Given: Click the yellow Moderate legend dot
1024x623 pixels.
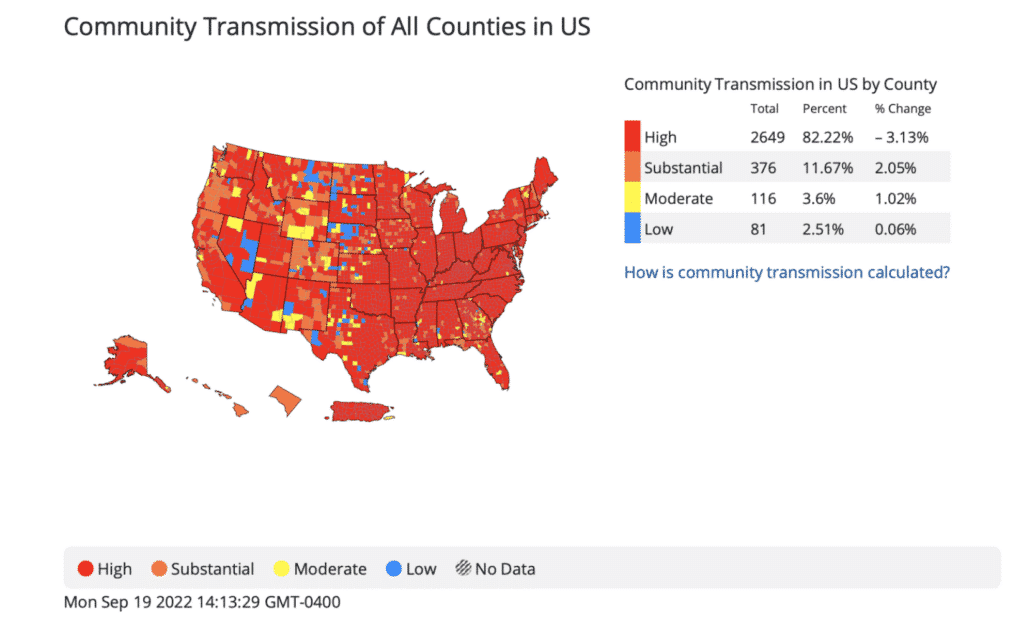Looking at the screenshot, I should tap(281, 569).
